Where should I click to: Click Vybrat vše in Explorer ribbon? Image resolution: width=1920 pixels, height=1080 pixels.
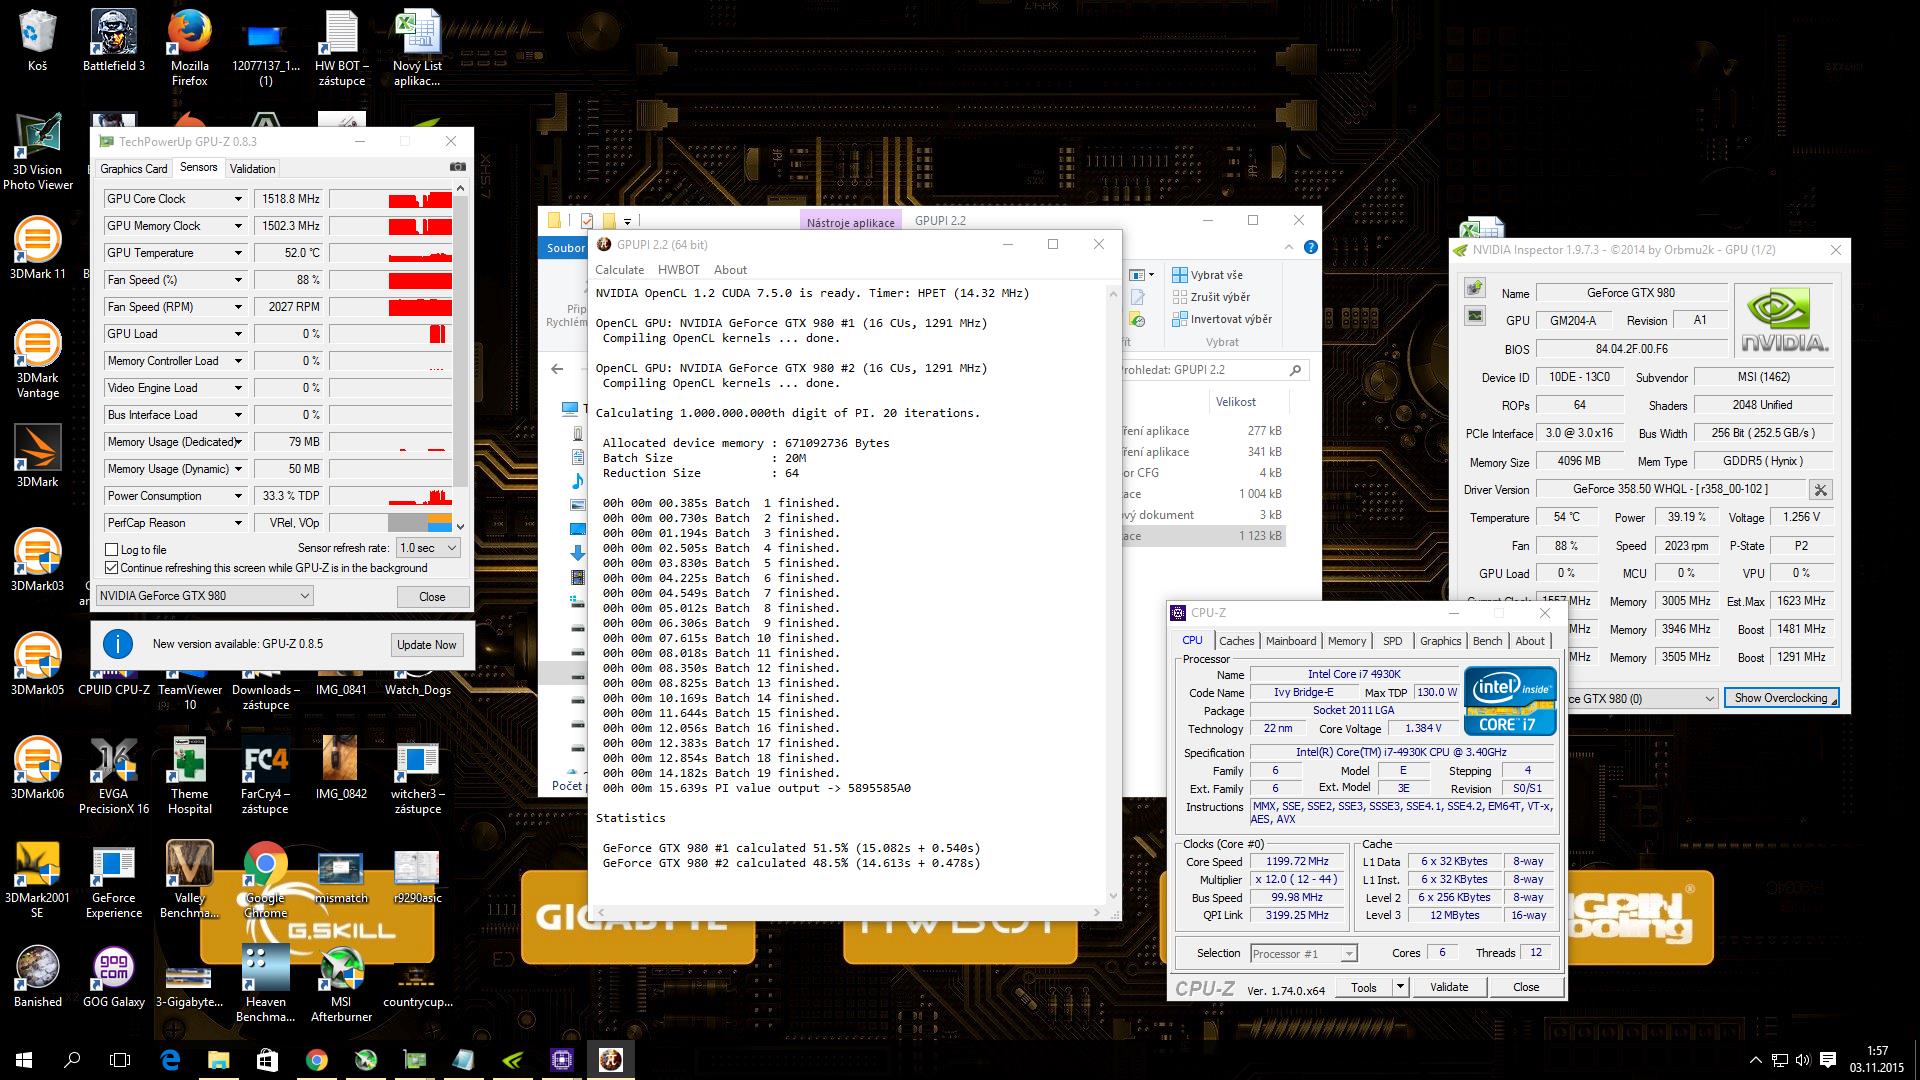[x=1208, y=275]
